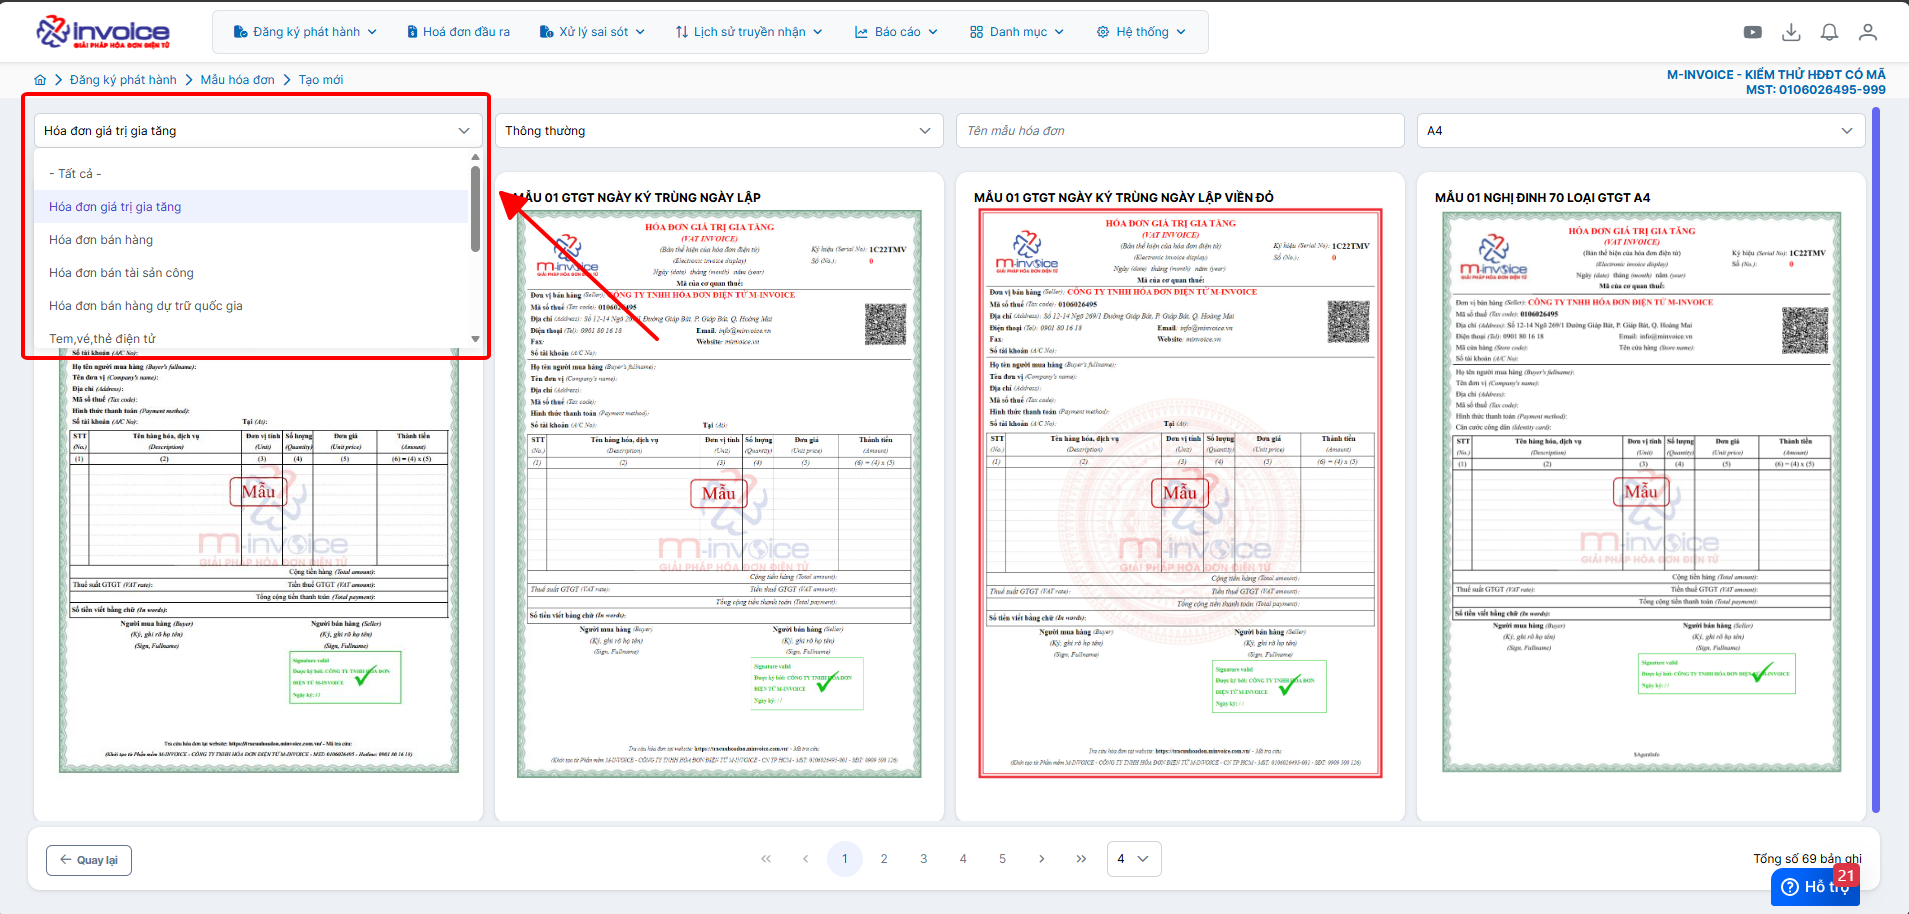1909x914 pixels.
Task: Click the video tutorial icon in header
Action: (1752, 32)
